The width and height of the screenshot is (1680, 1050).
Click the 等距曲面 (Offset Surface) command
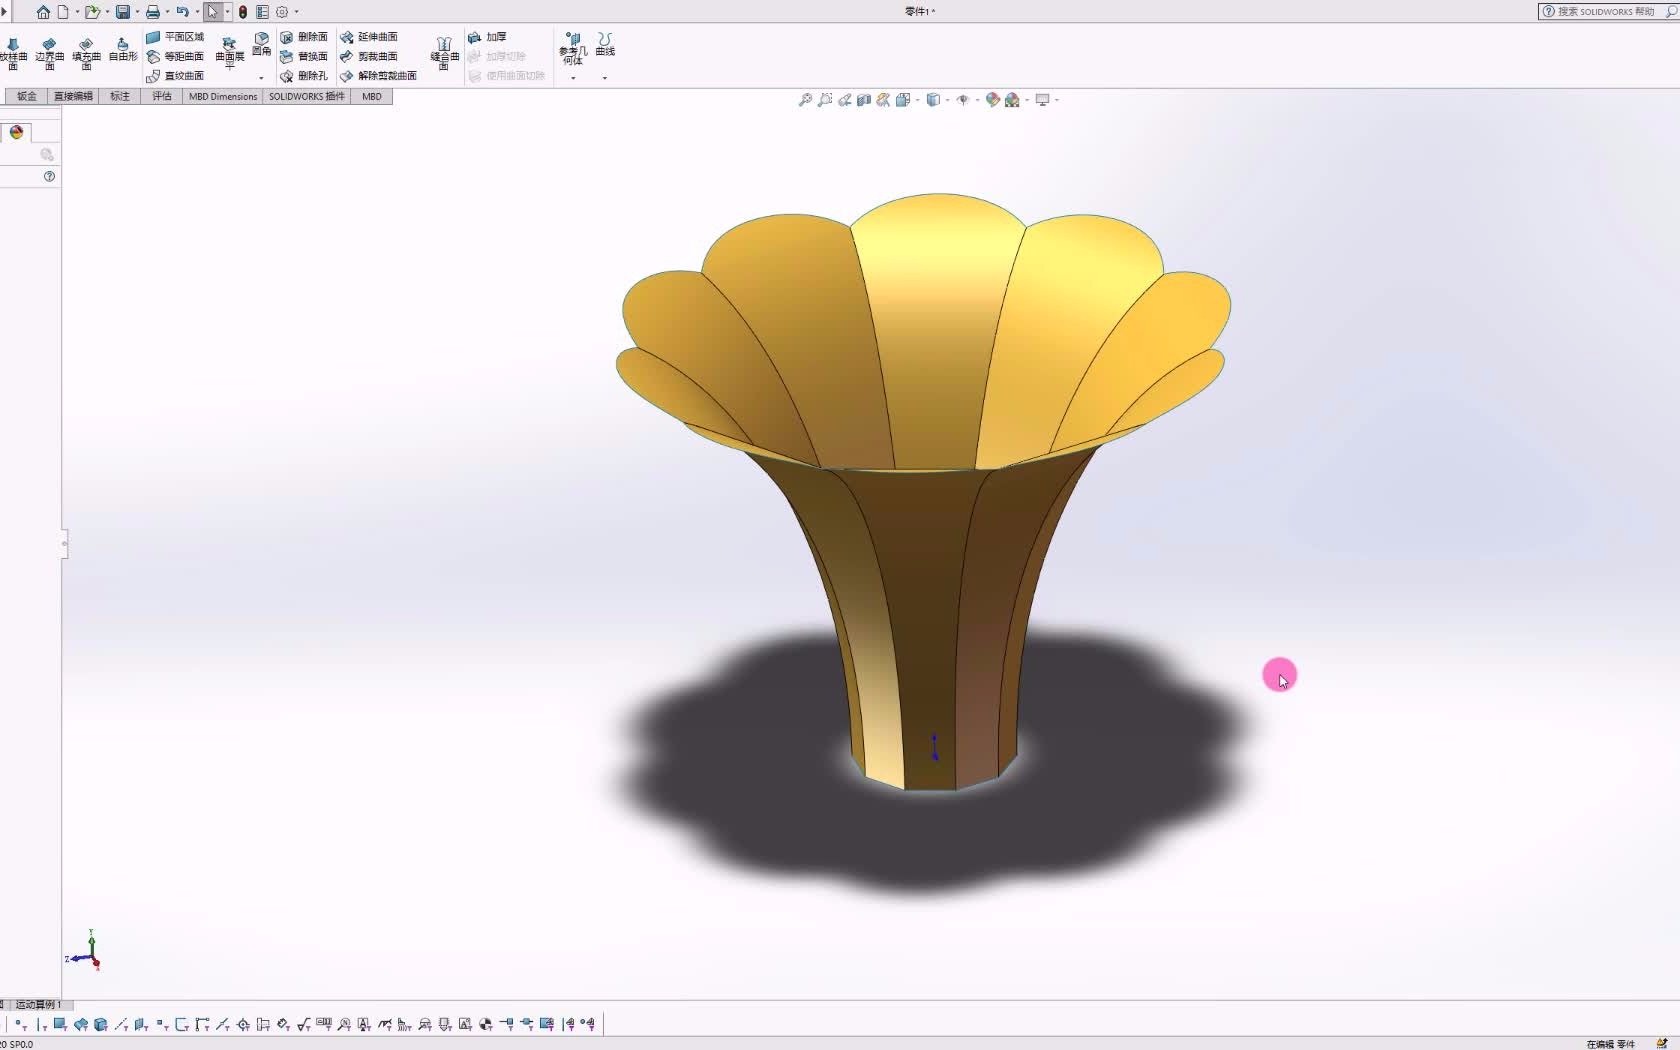[x=175, y=56]
